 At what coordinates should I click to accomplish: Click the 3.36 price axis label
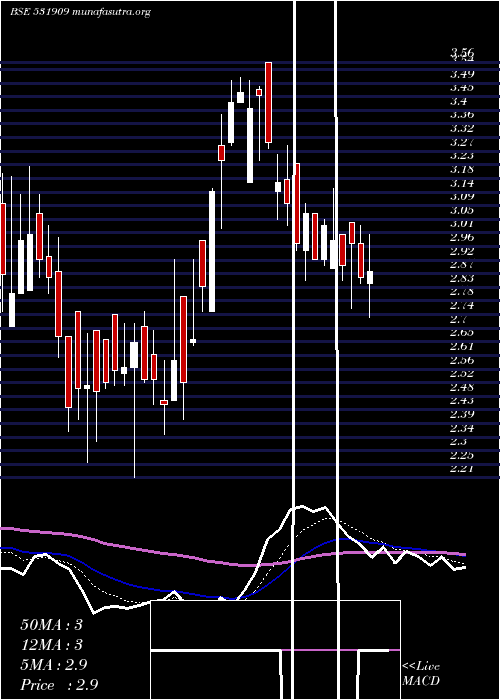point(462,115)
